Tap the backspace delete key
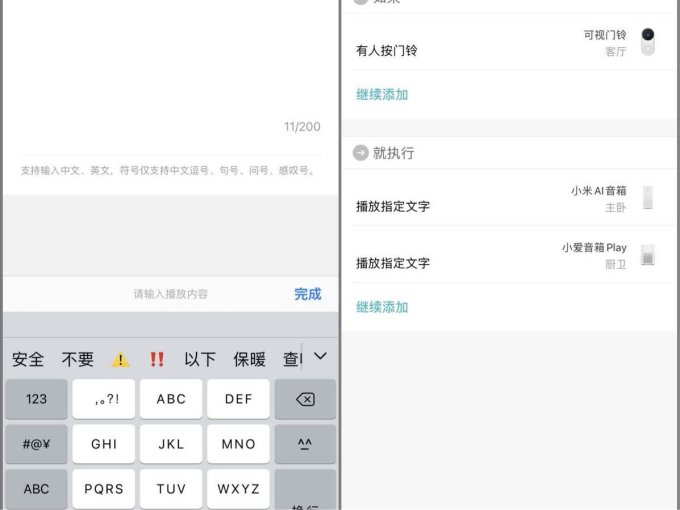Image resolution: width=680 pixels, height=510 pixels. tap(305, 399)
